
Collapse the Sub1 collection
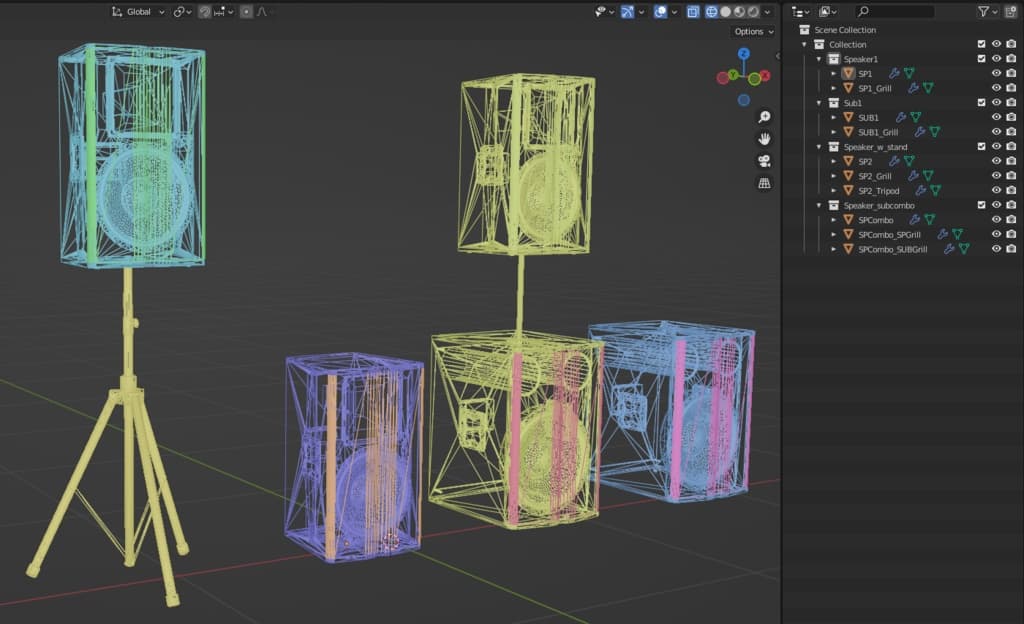coord(820,103)
